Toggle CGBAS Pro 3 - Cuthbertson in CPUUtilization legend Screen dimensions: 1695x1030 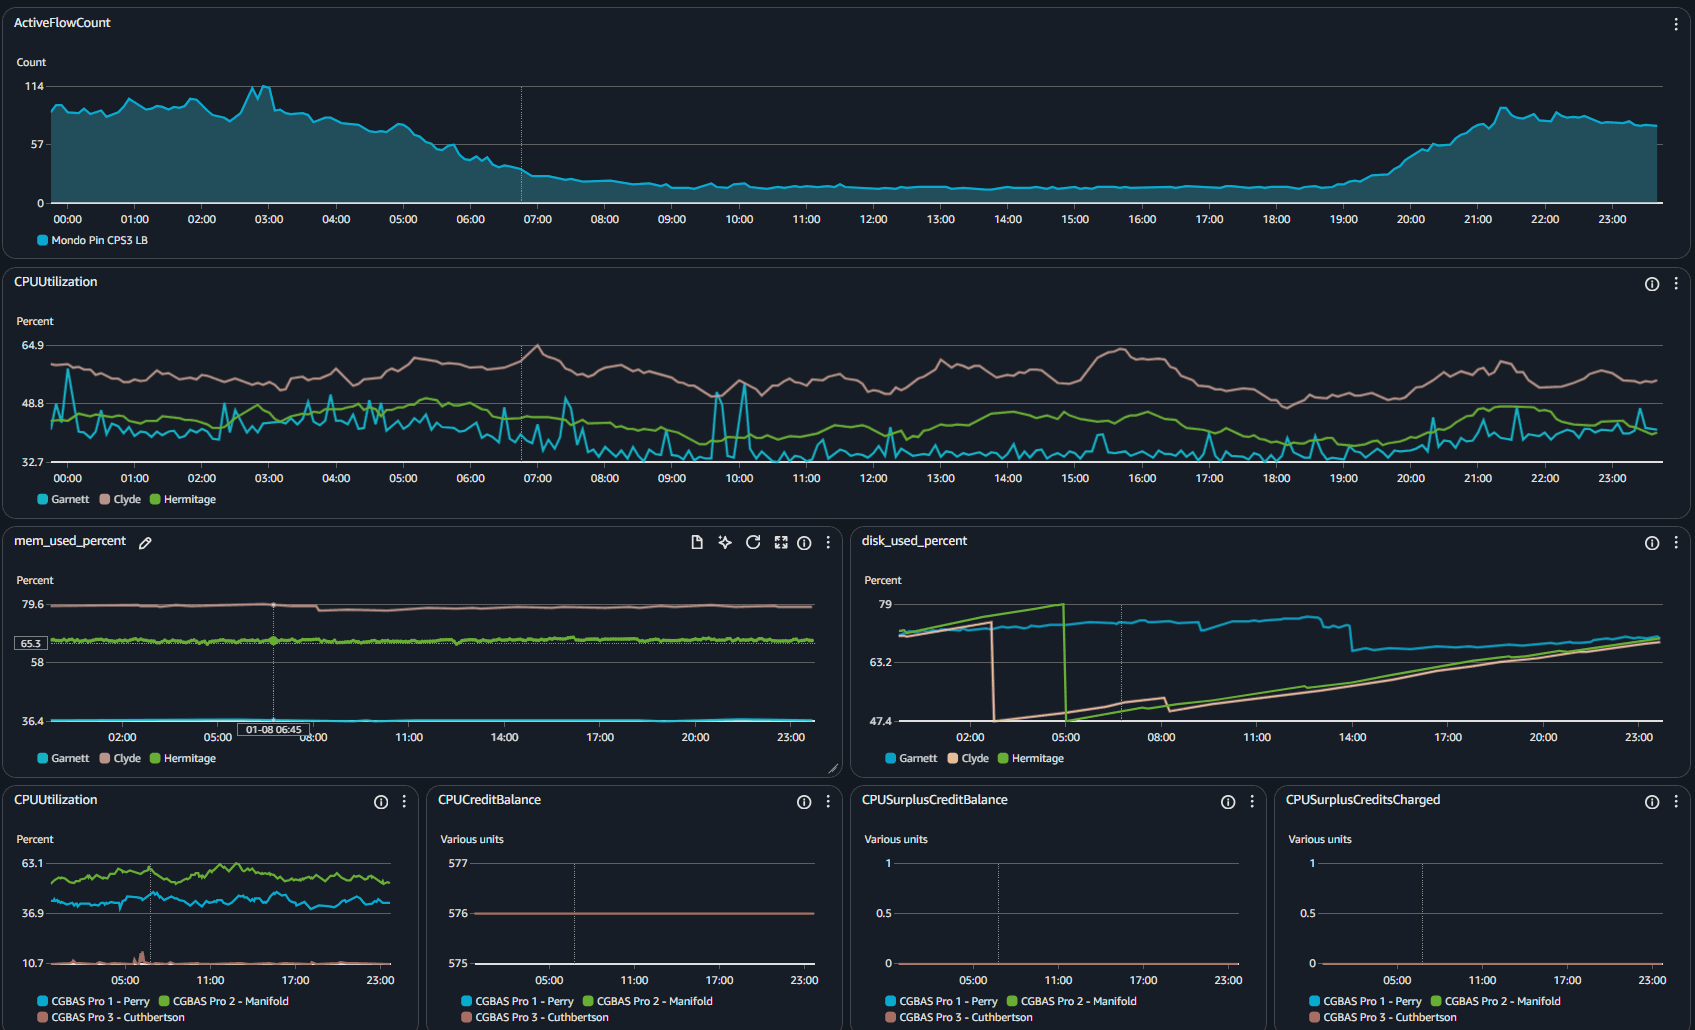[x=111, y=1017]
